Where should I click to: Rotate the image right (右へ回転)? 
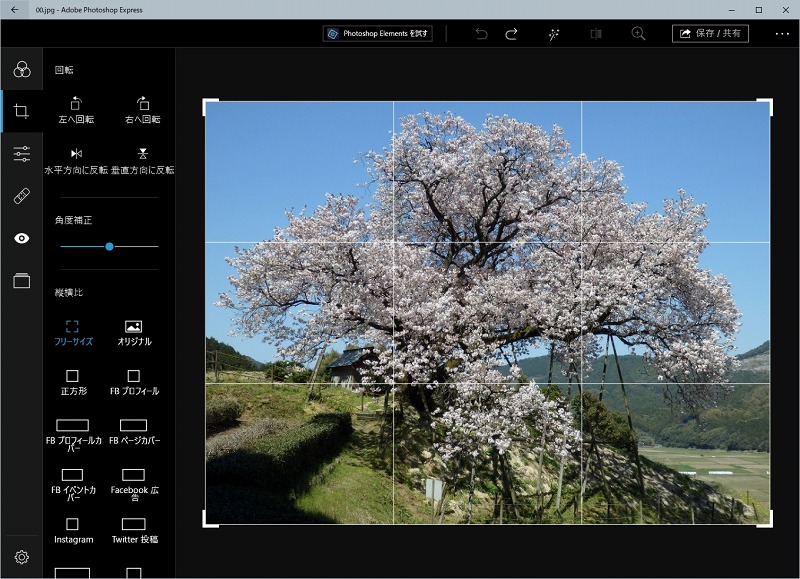142,110
